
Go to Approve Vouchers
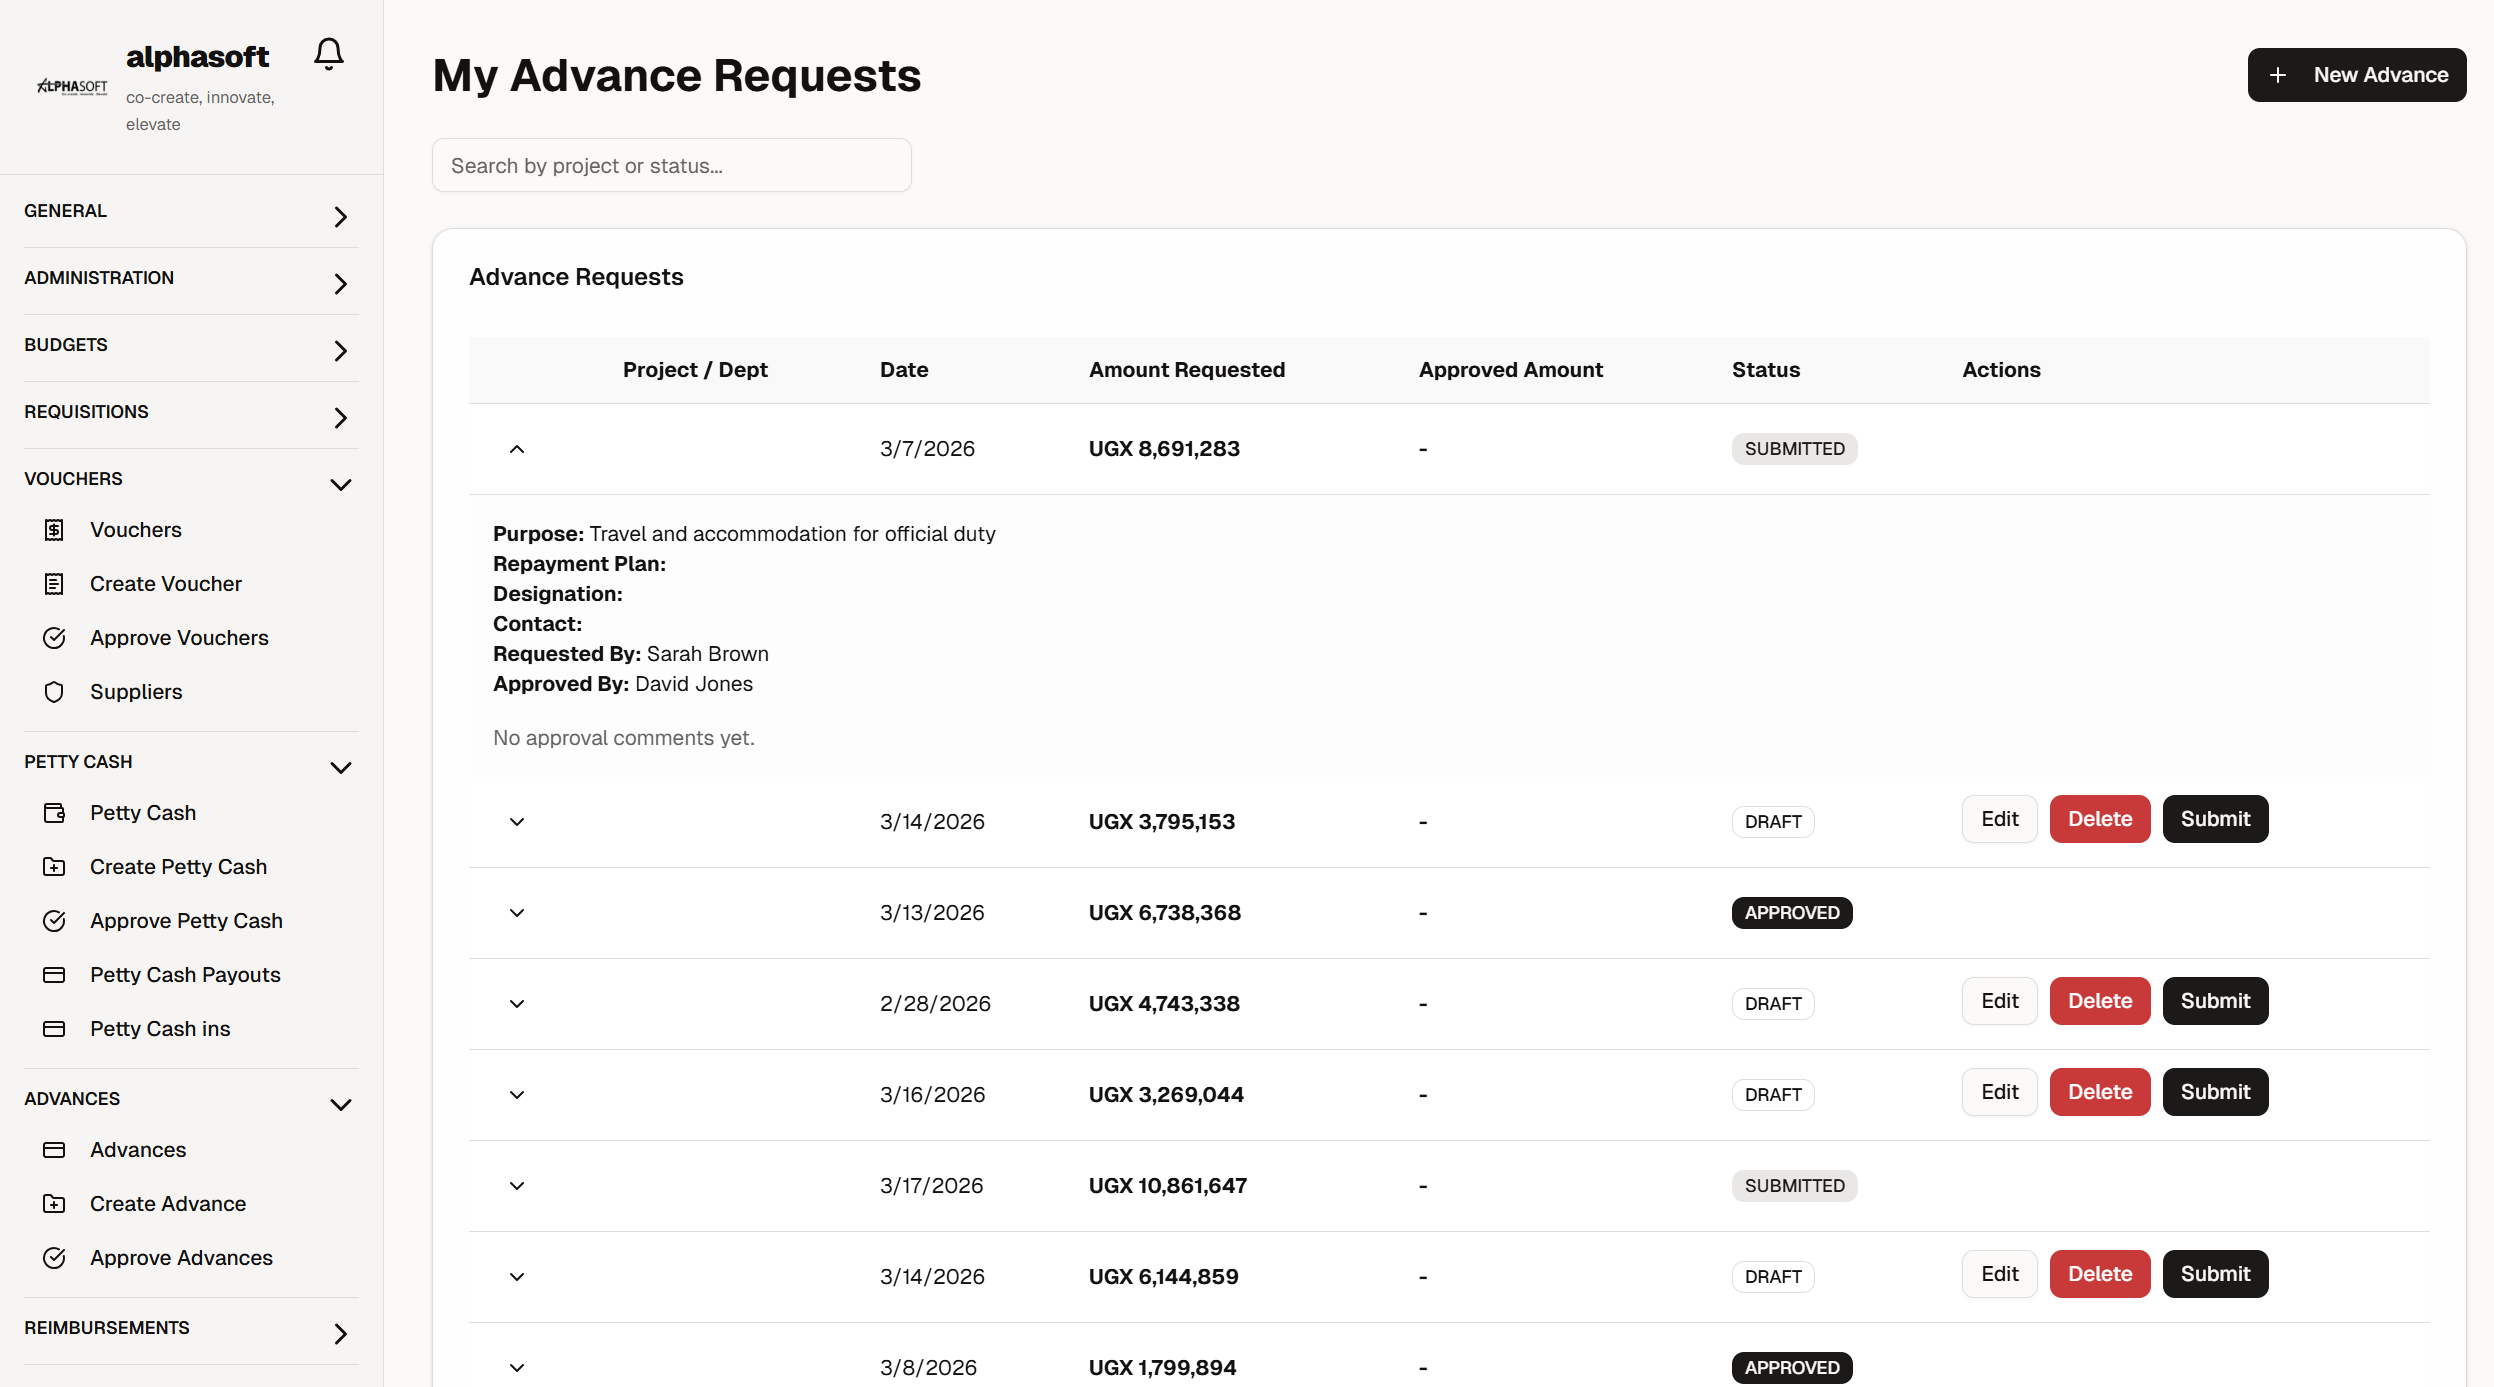point(179,638)
